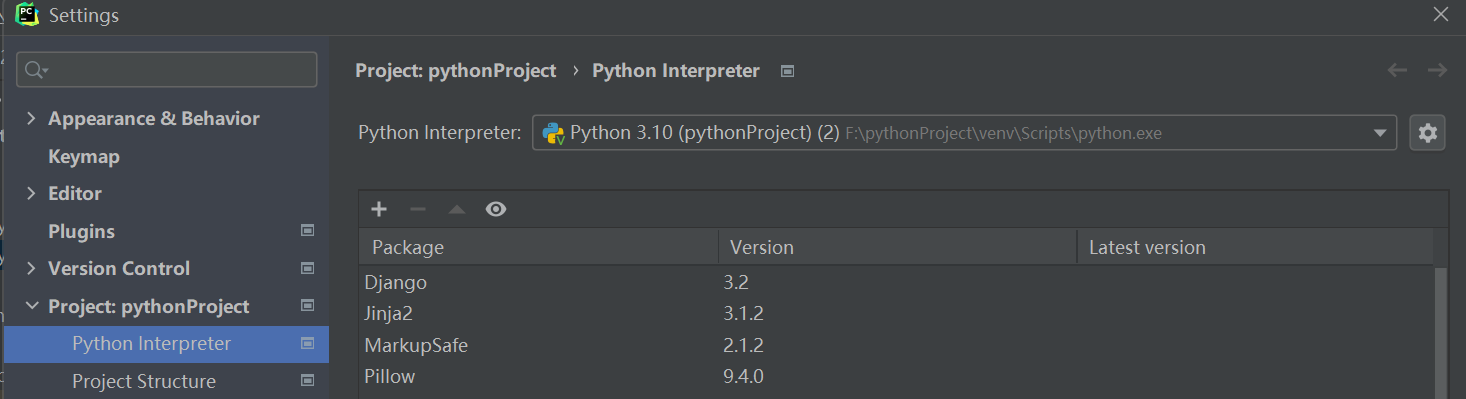1466x399 pixels.
Task: Click the search magnifier icon in settings
Action: tap(36, 69)
